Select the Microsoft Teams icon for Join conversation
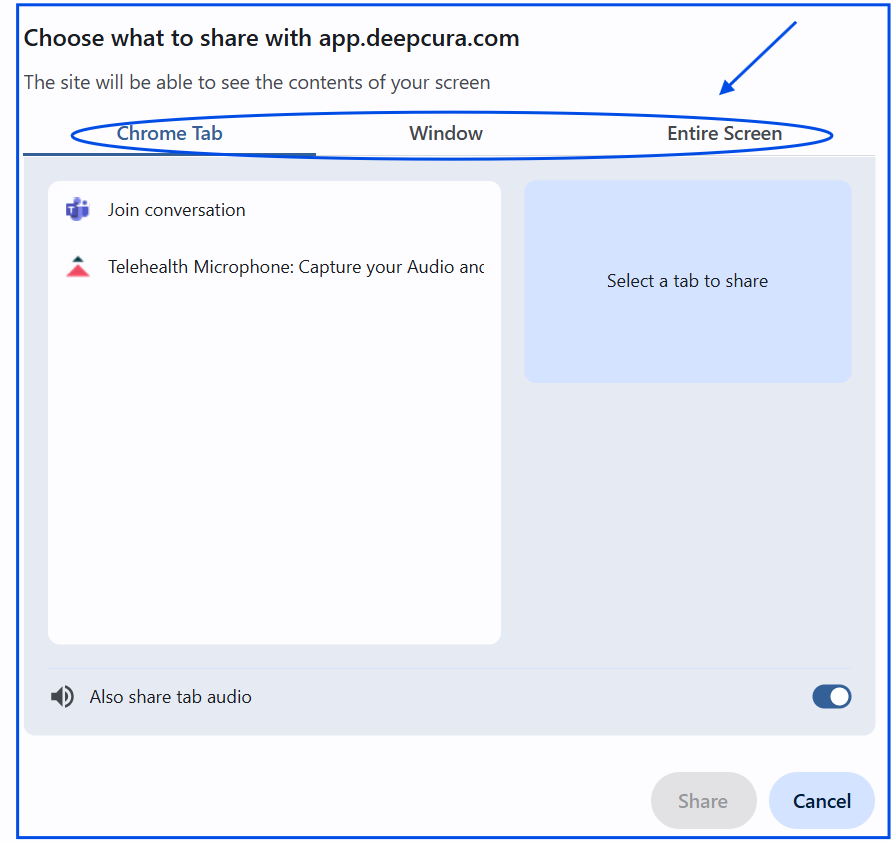Viewport: 891px width, 841px height. (78, 210)
